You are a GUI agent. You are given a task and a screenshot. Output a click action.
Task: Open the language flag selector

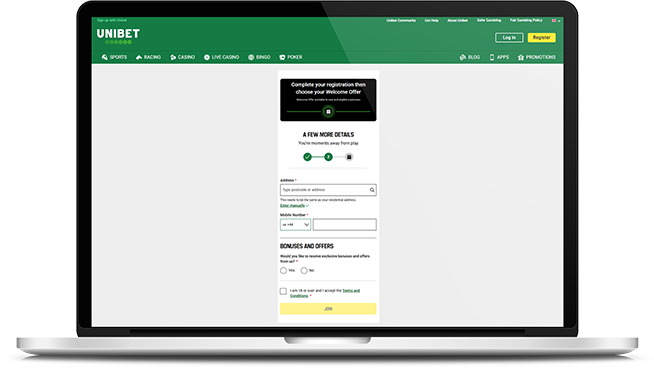click(556, 20)
